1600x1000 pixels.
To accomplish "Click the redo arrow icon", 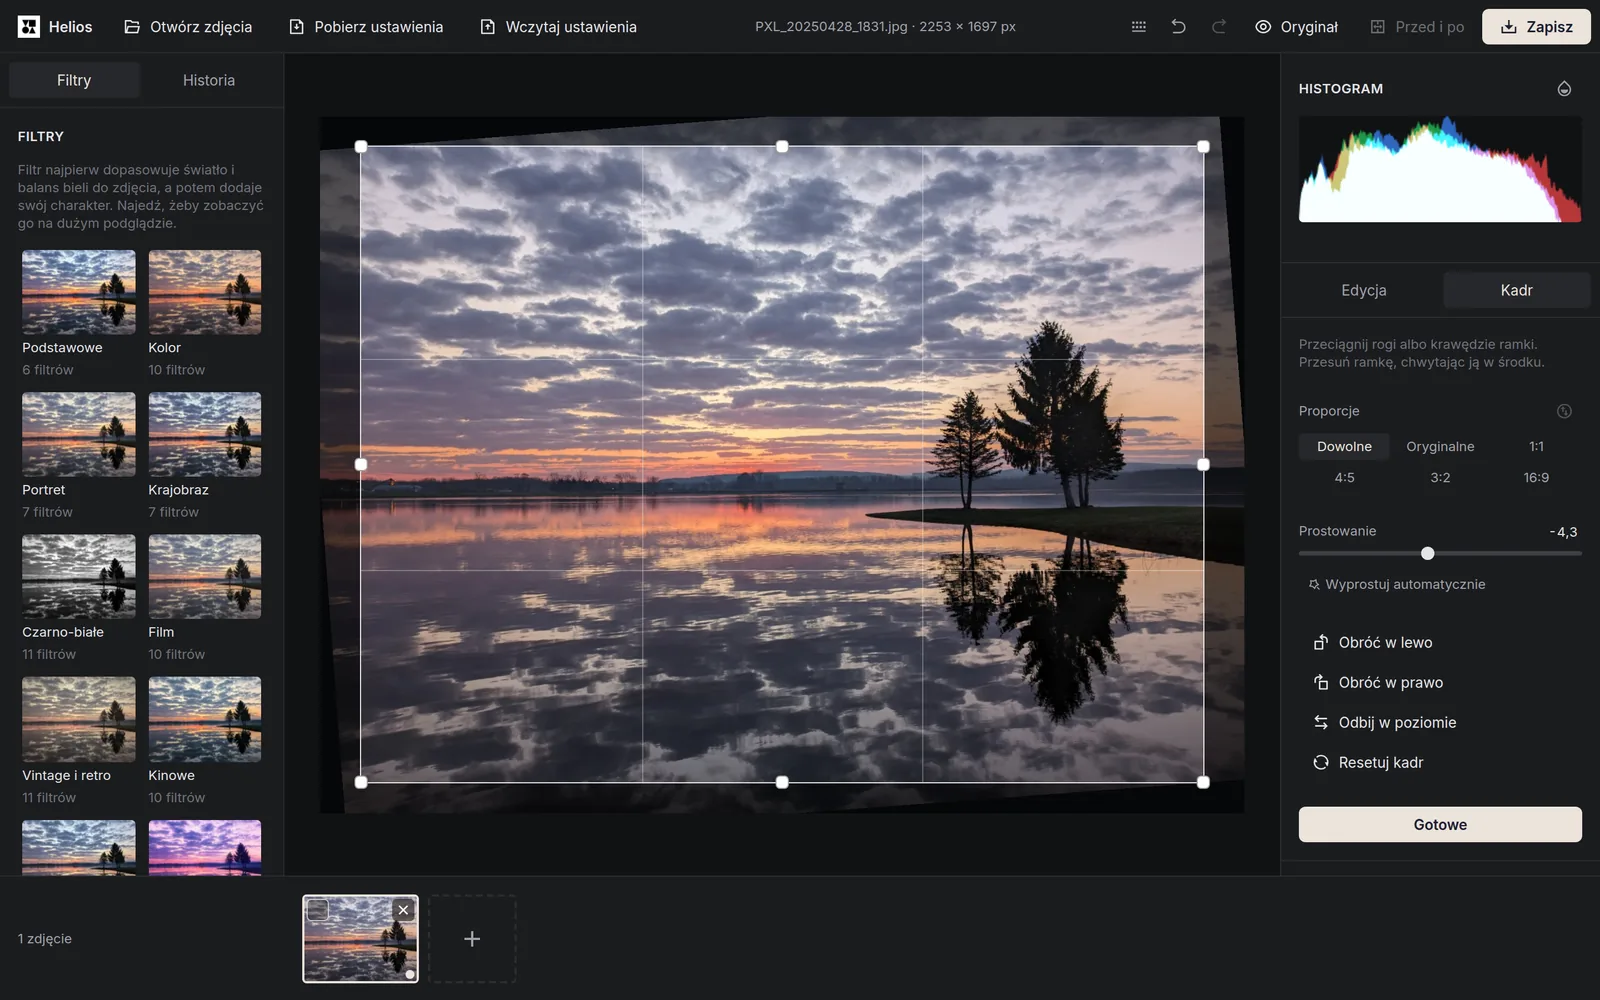I will pos(1218,27).
